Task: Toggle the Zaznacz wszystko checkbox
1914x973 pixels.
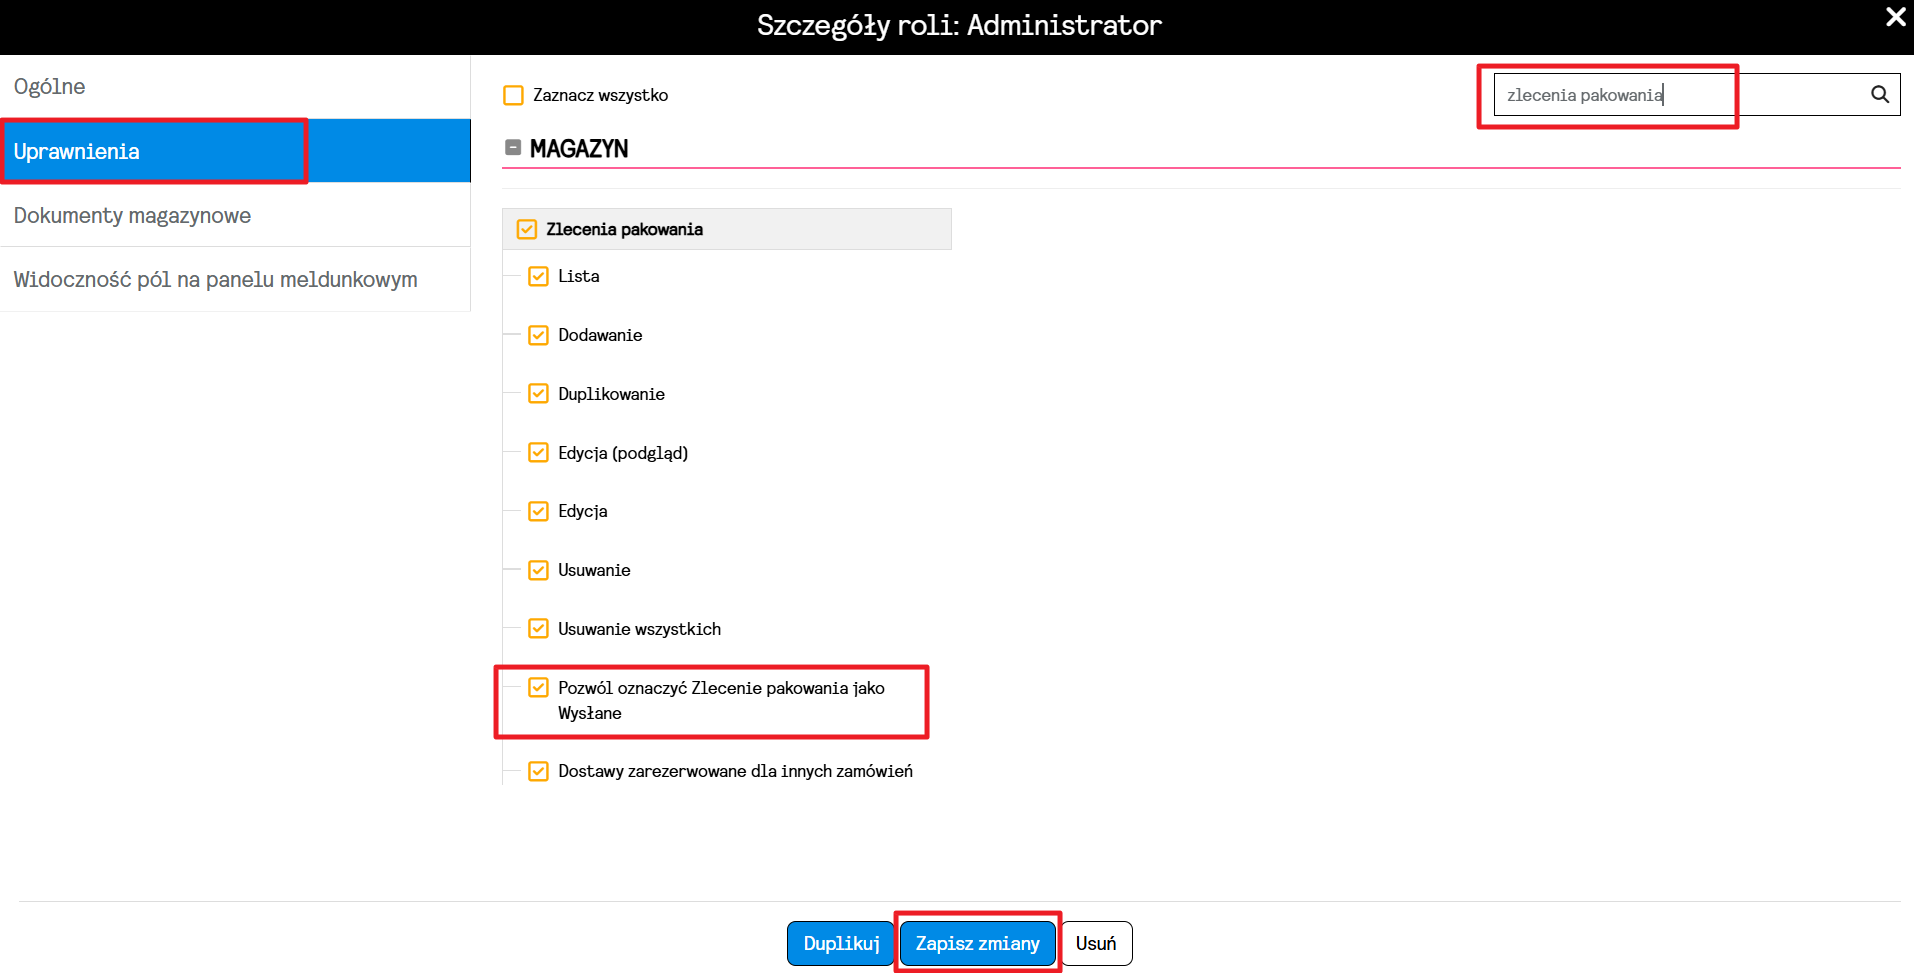Action: (x=514, y=95)
